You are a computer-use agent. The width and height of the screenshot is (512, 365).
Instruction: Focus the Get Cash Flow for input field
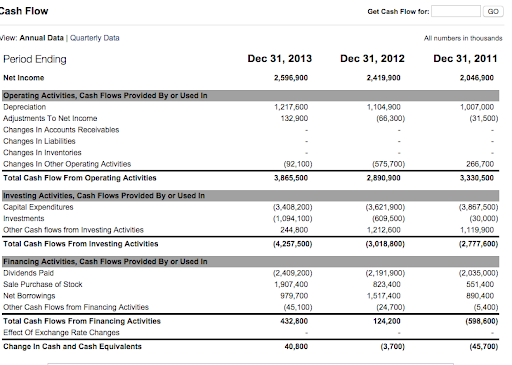point(456,11)
